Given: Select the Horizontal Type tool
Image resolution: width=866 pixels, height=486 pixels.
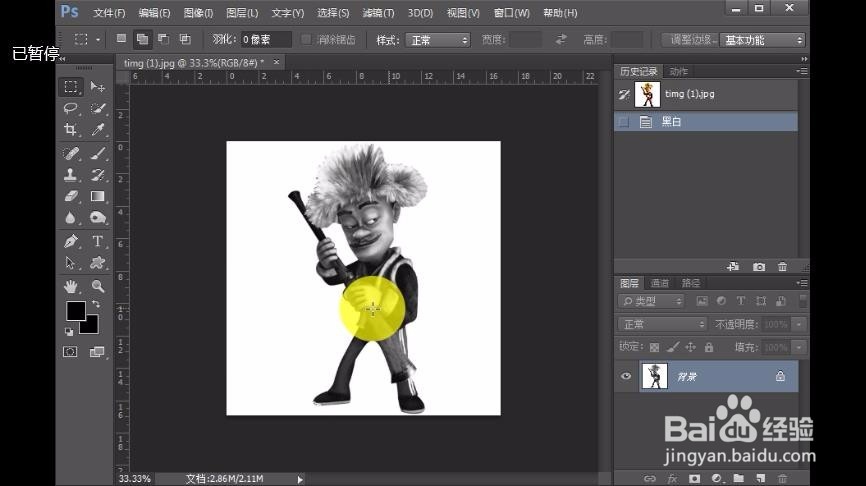Looking at the screenshot, I should pyautogui.click(x=98, y=241).
